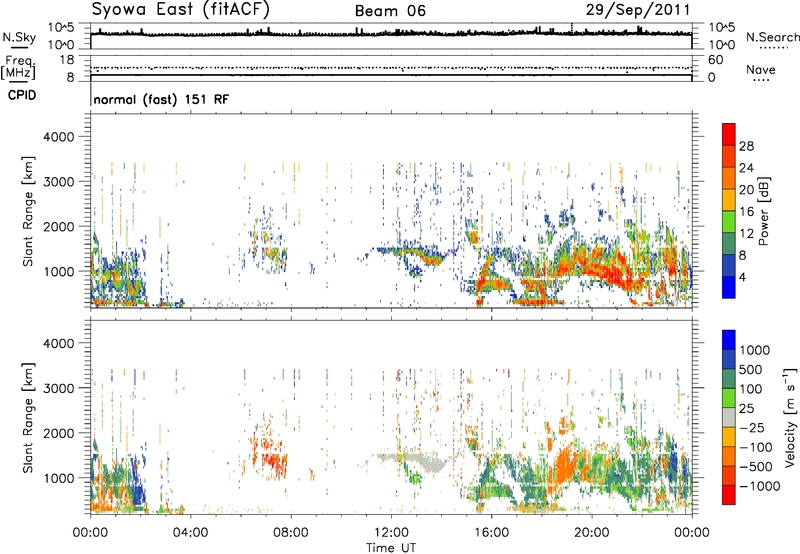Click the '20' label on the Power color bar
Image resolution: width=800 pixels, height=554 pixels.
[x=746, y=190]
